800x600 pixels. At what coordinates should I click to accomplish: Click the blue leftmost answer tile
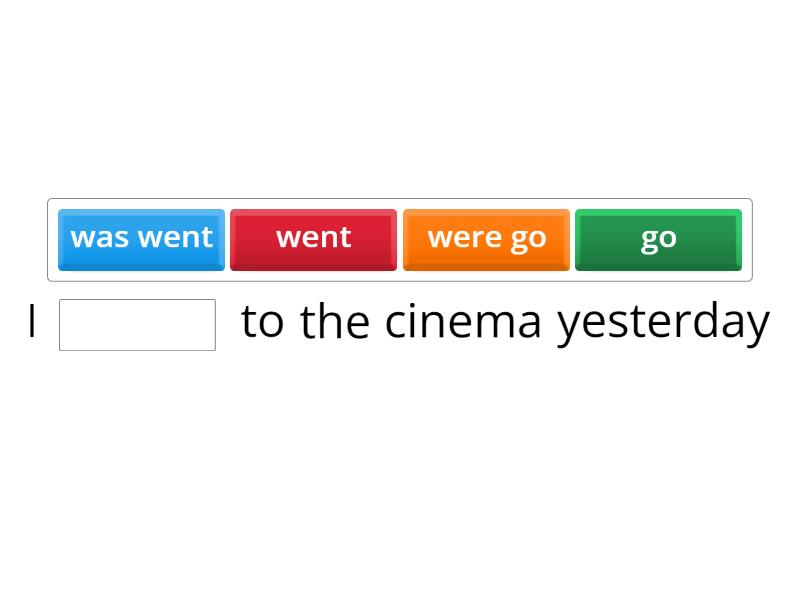pos(141,238)
